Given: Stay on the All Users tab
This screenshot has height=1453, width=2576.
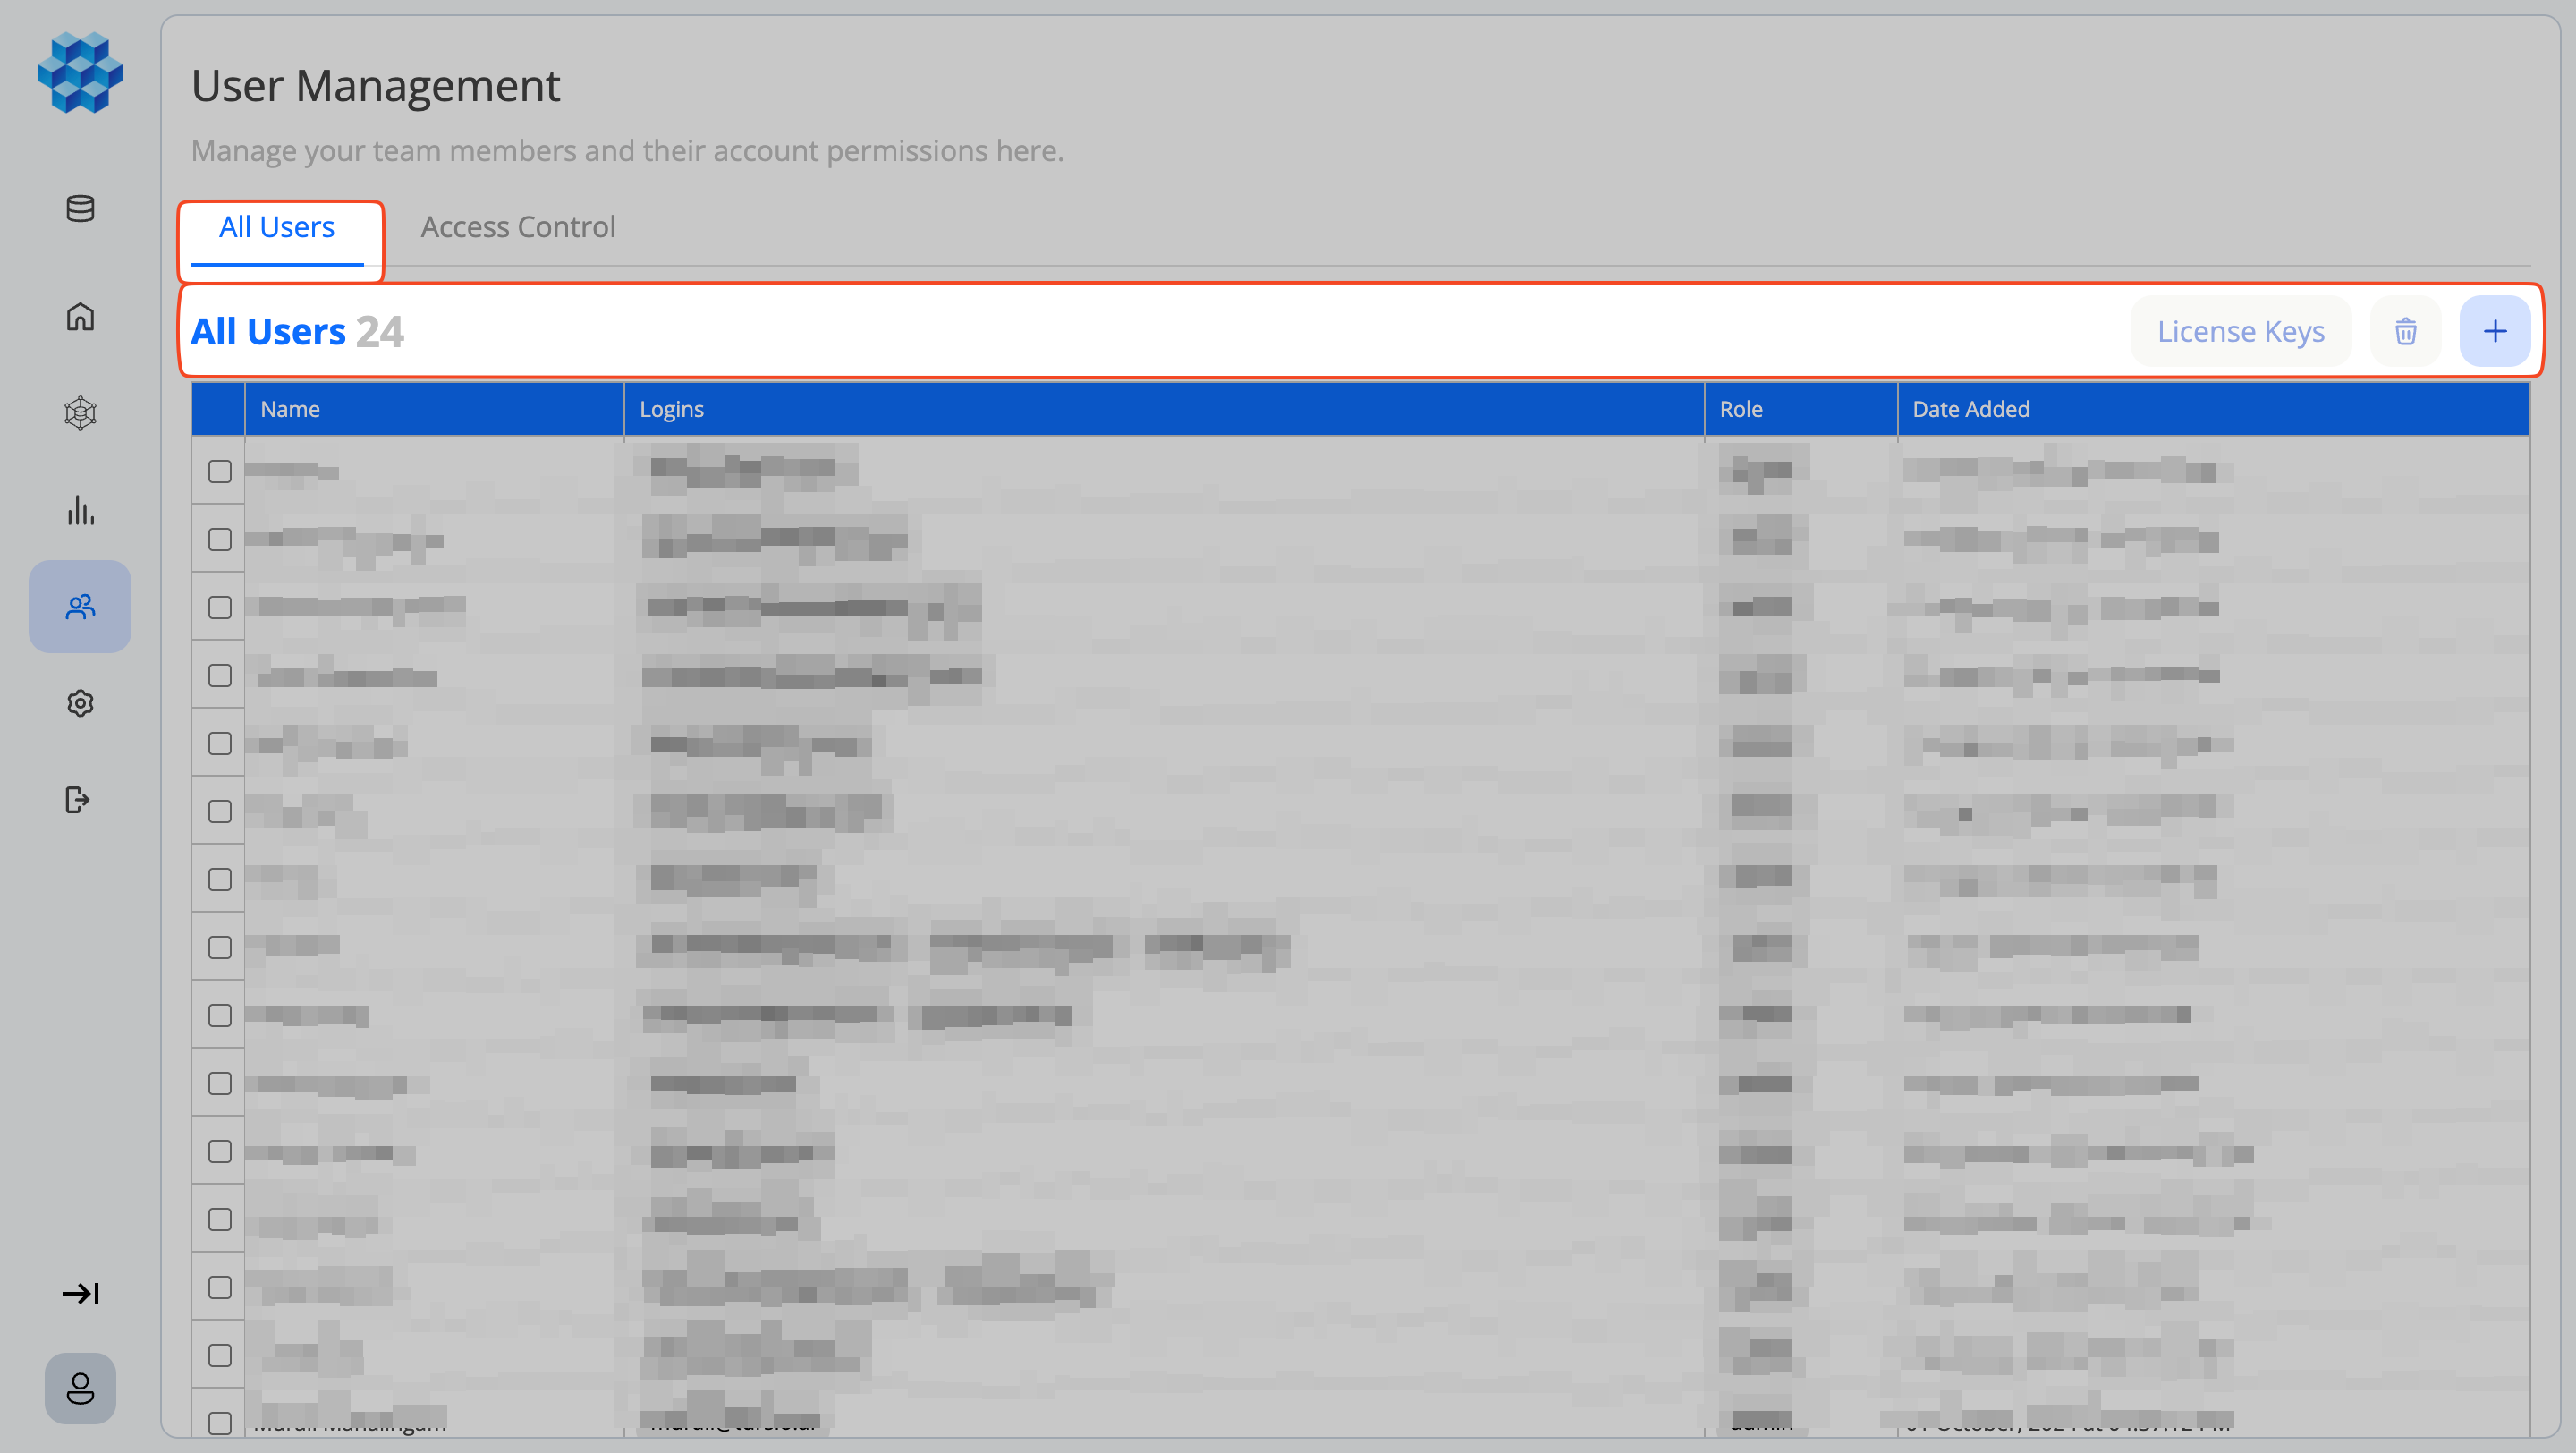Looking at the screenshot, I should click(277, 226).
